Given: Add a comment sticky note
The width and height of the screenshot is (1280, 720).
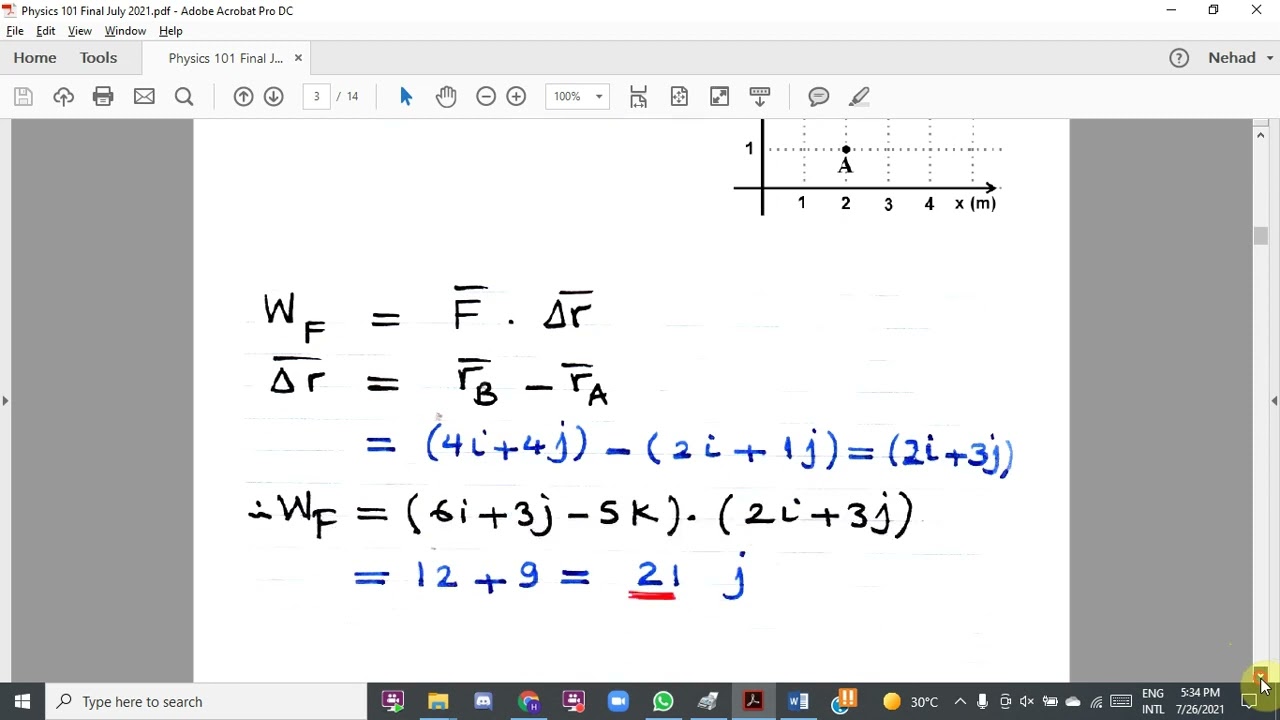Looking at the screenshot, I should [819, 96].
